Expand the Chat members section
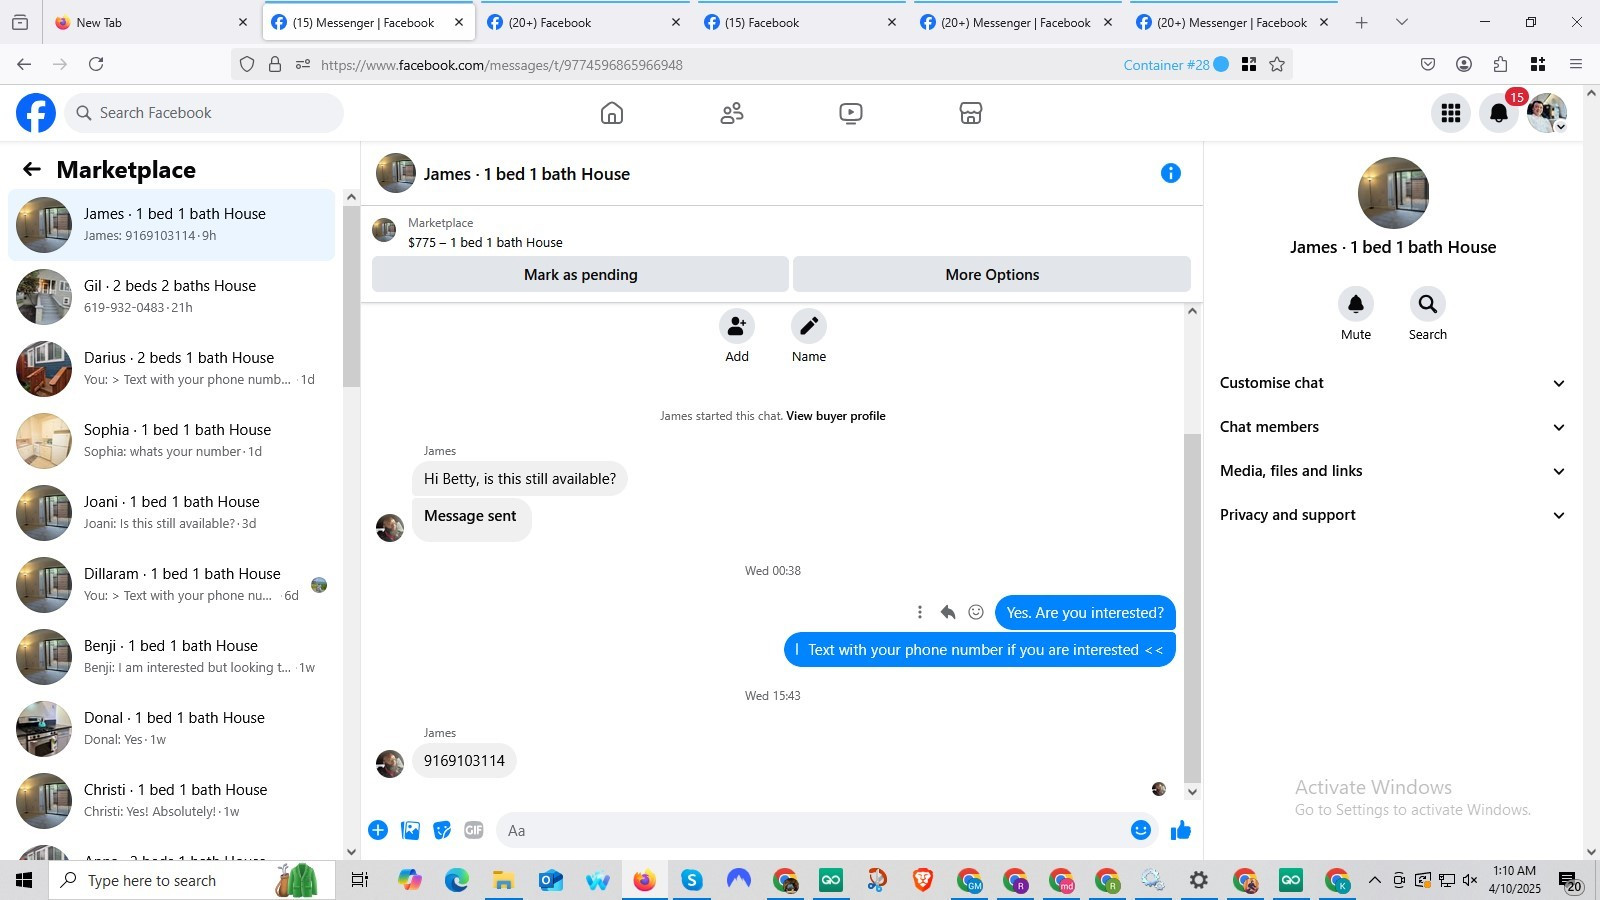Screen dimensions: 1600x900 (x=1393, y=427)
